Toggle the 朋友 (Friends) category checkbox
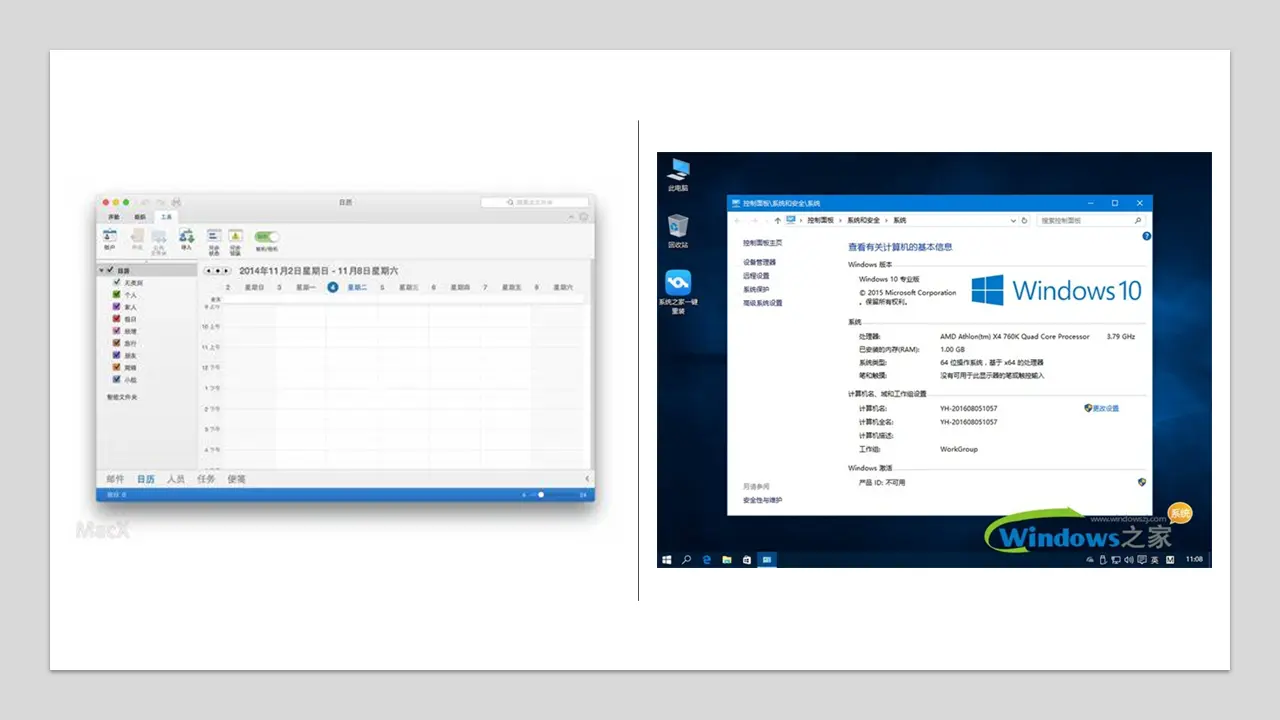Screen dimensions: 1280x720 pos(117,355)
